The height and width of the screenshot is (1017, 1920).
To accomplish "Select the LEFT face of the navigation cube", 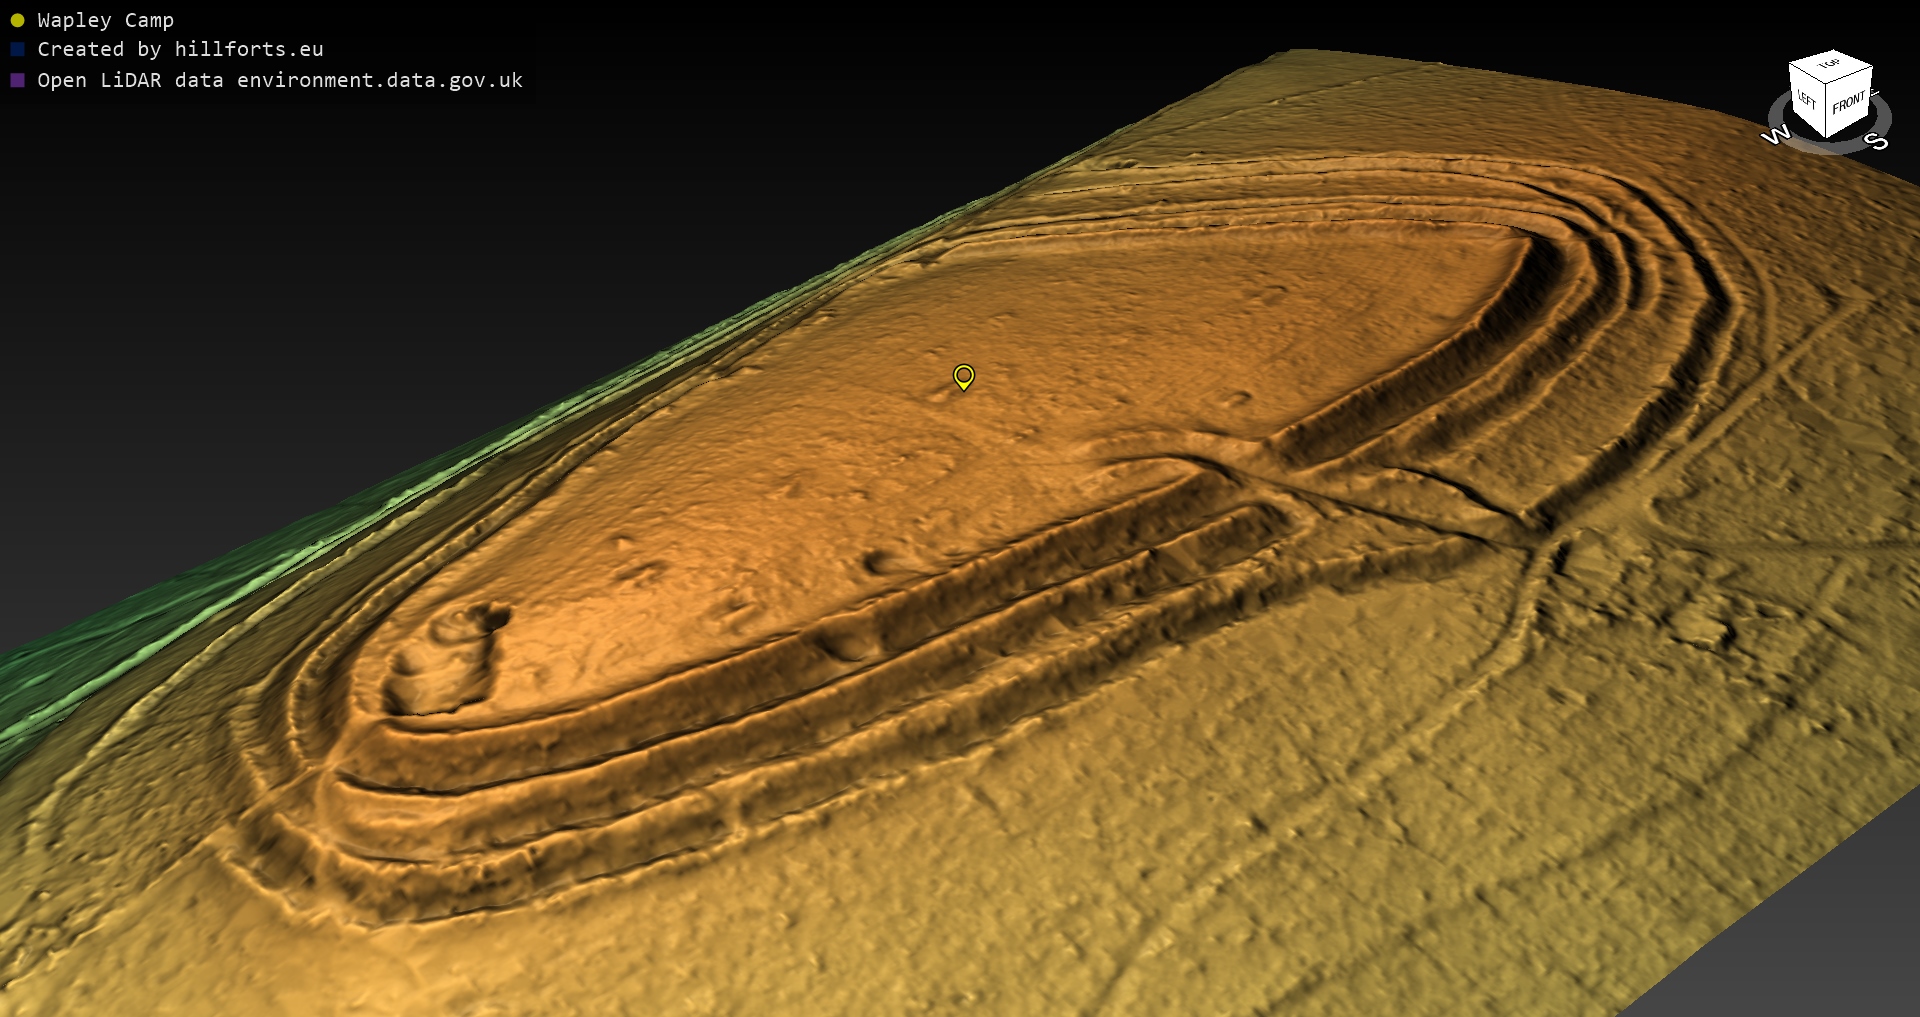I will coord(1807,101).
